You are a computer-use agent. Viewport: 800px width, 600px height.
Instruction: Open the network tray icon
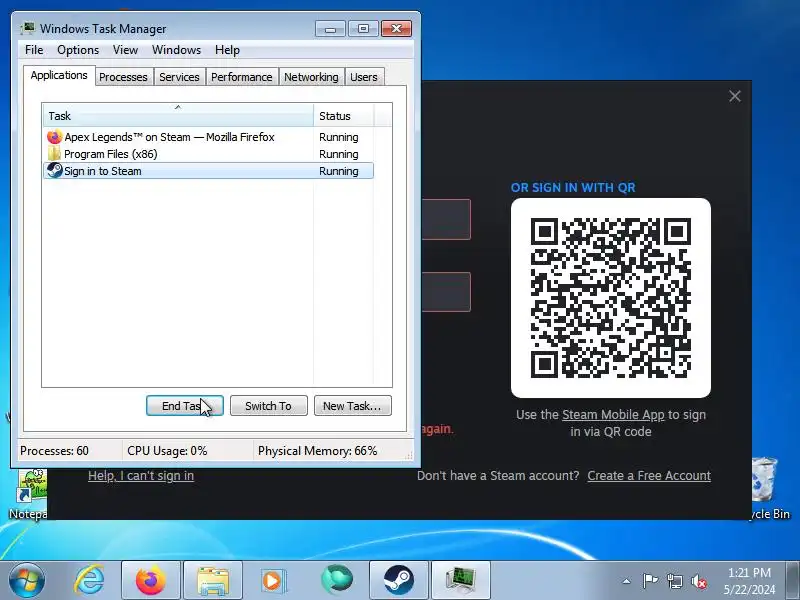(674, 581)
